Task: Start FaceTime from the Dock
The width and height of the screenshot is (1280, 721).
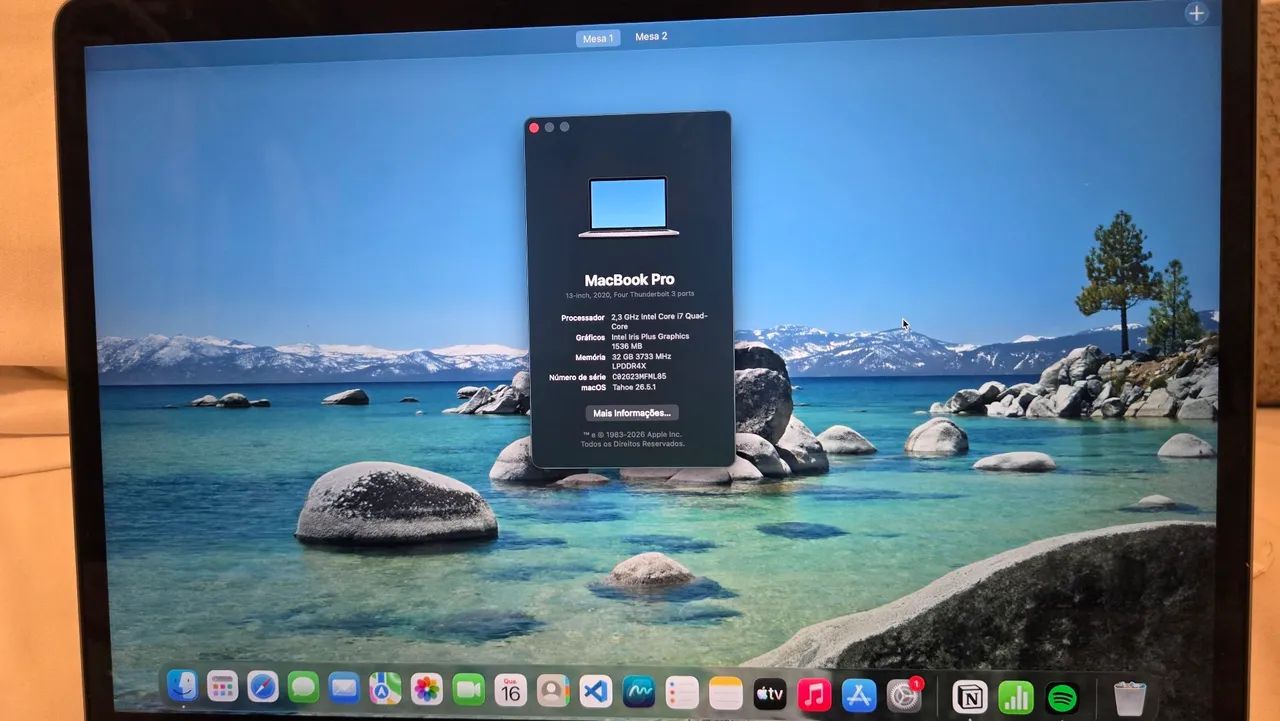Action: click(x=468, y=689)
